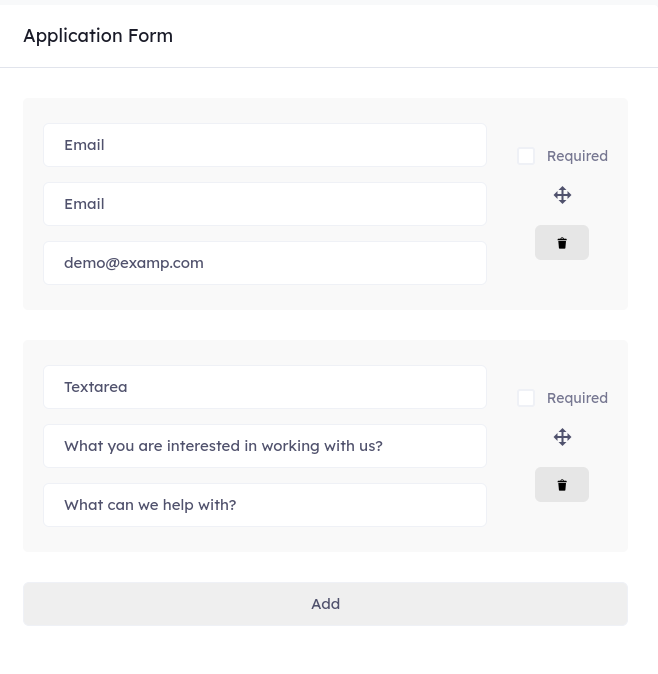Tick Required checkbox for the Textarea field
This screenshot has width=658, height=674.
pos(526,398)
